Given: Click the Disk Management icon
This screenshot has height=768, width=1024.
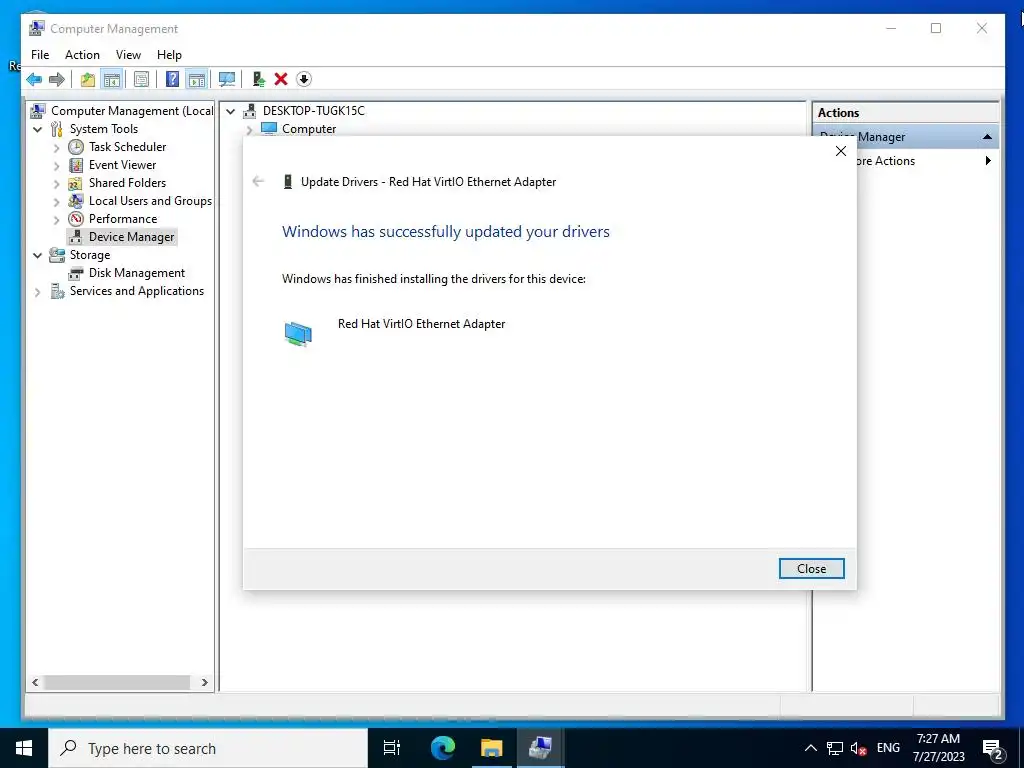Looking at the screenshot, I should [76, 273].
